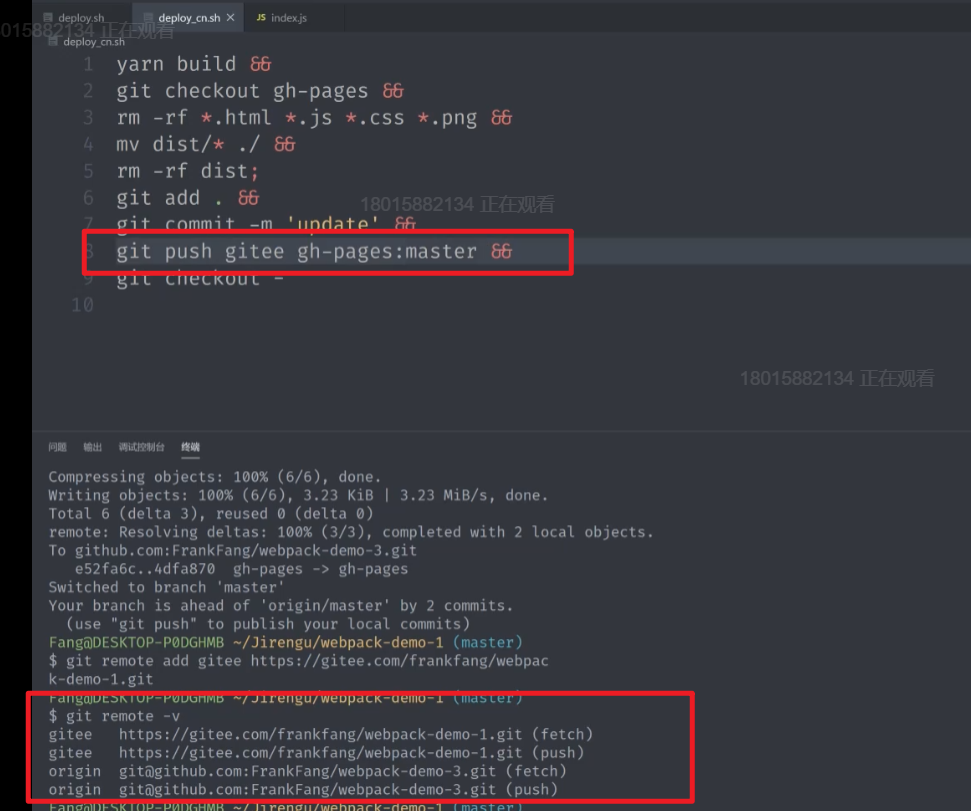Click the 'Writing objects' terminal line

pyautogui.click(x=298, y=495)
